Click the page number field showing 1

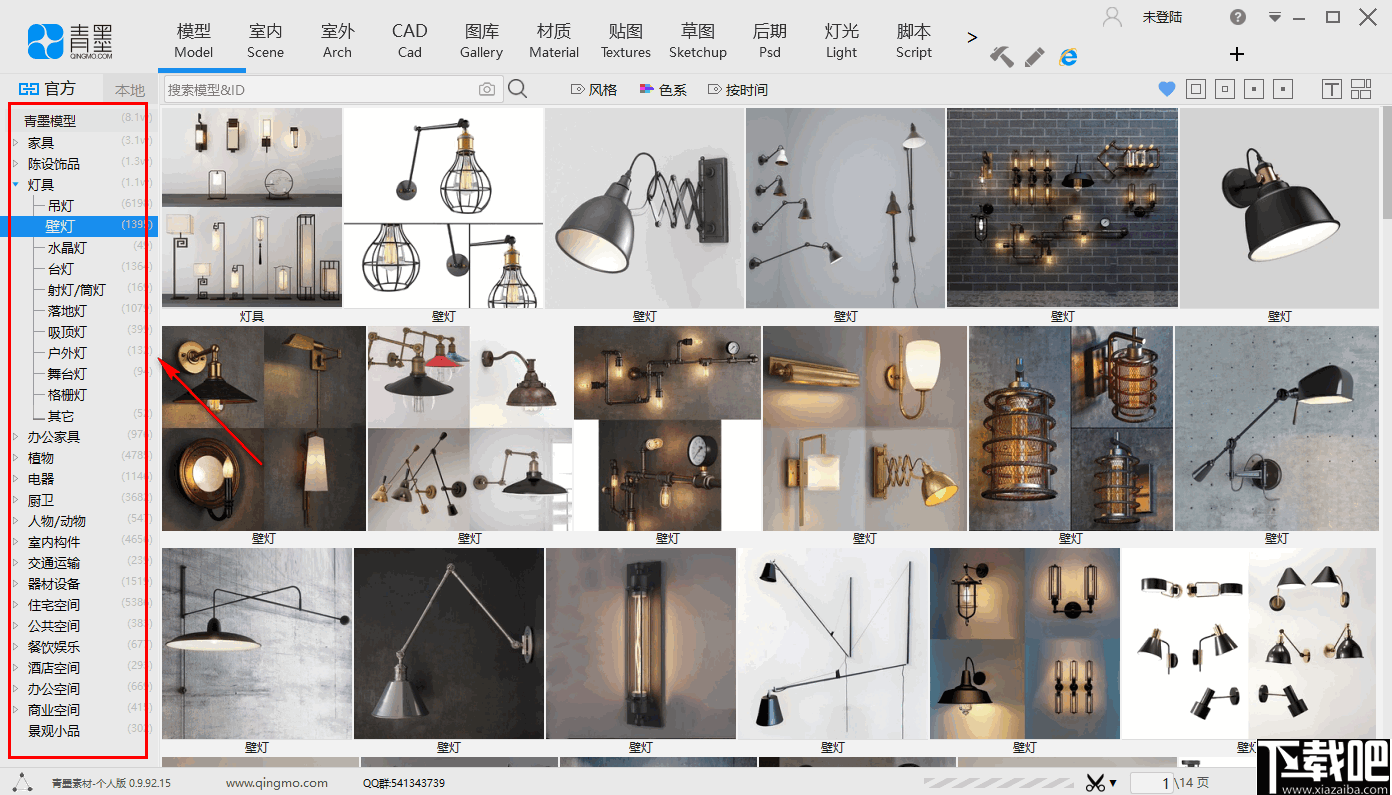1152,783
